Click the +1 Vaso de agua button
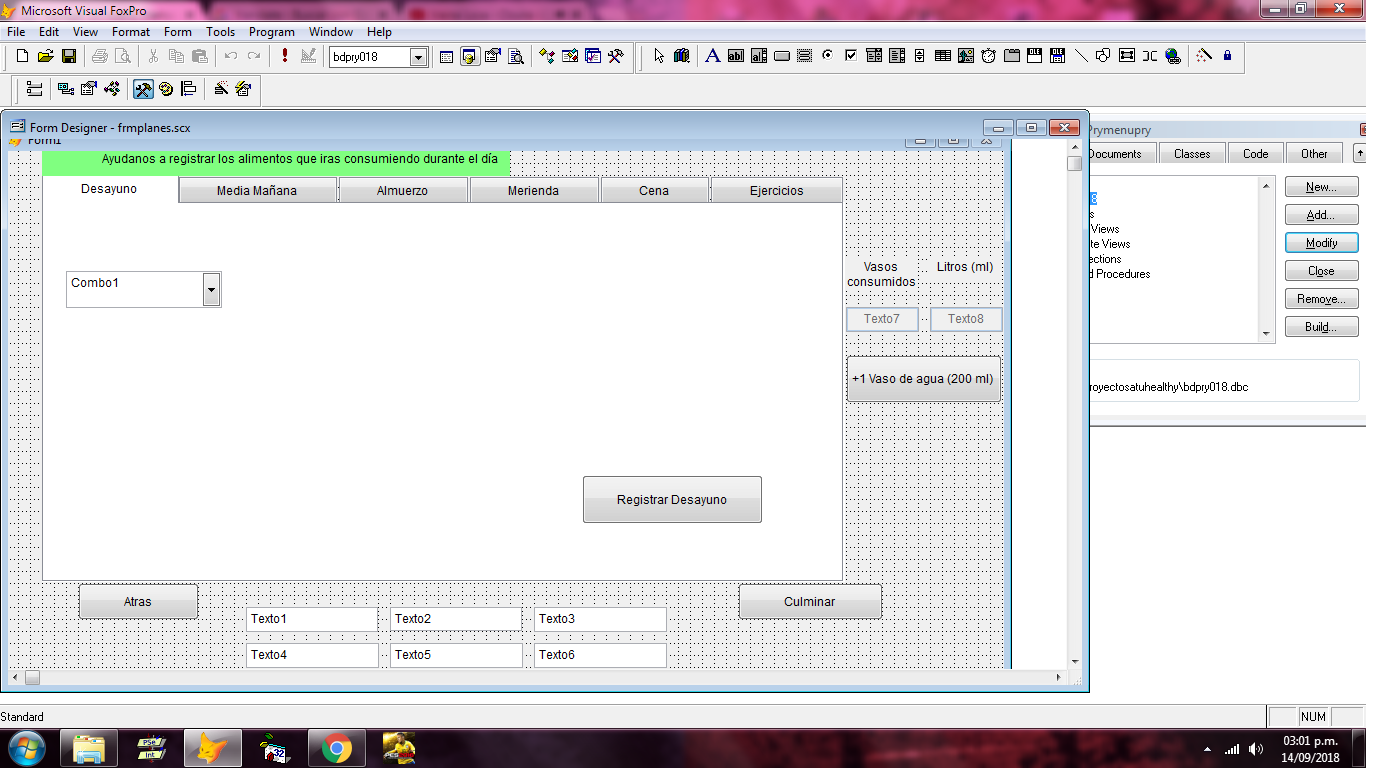The height and width of the screenshot is (780, 1386). [924, 379]
